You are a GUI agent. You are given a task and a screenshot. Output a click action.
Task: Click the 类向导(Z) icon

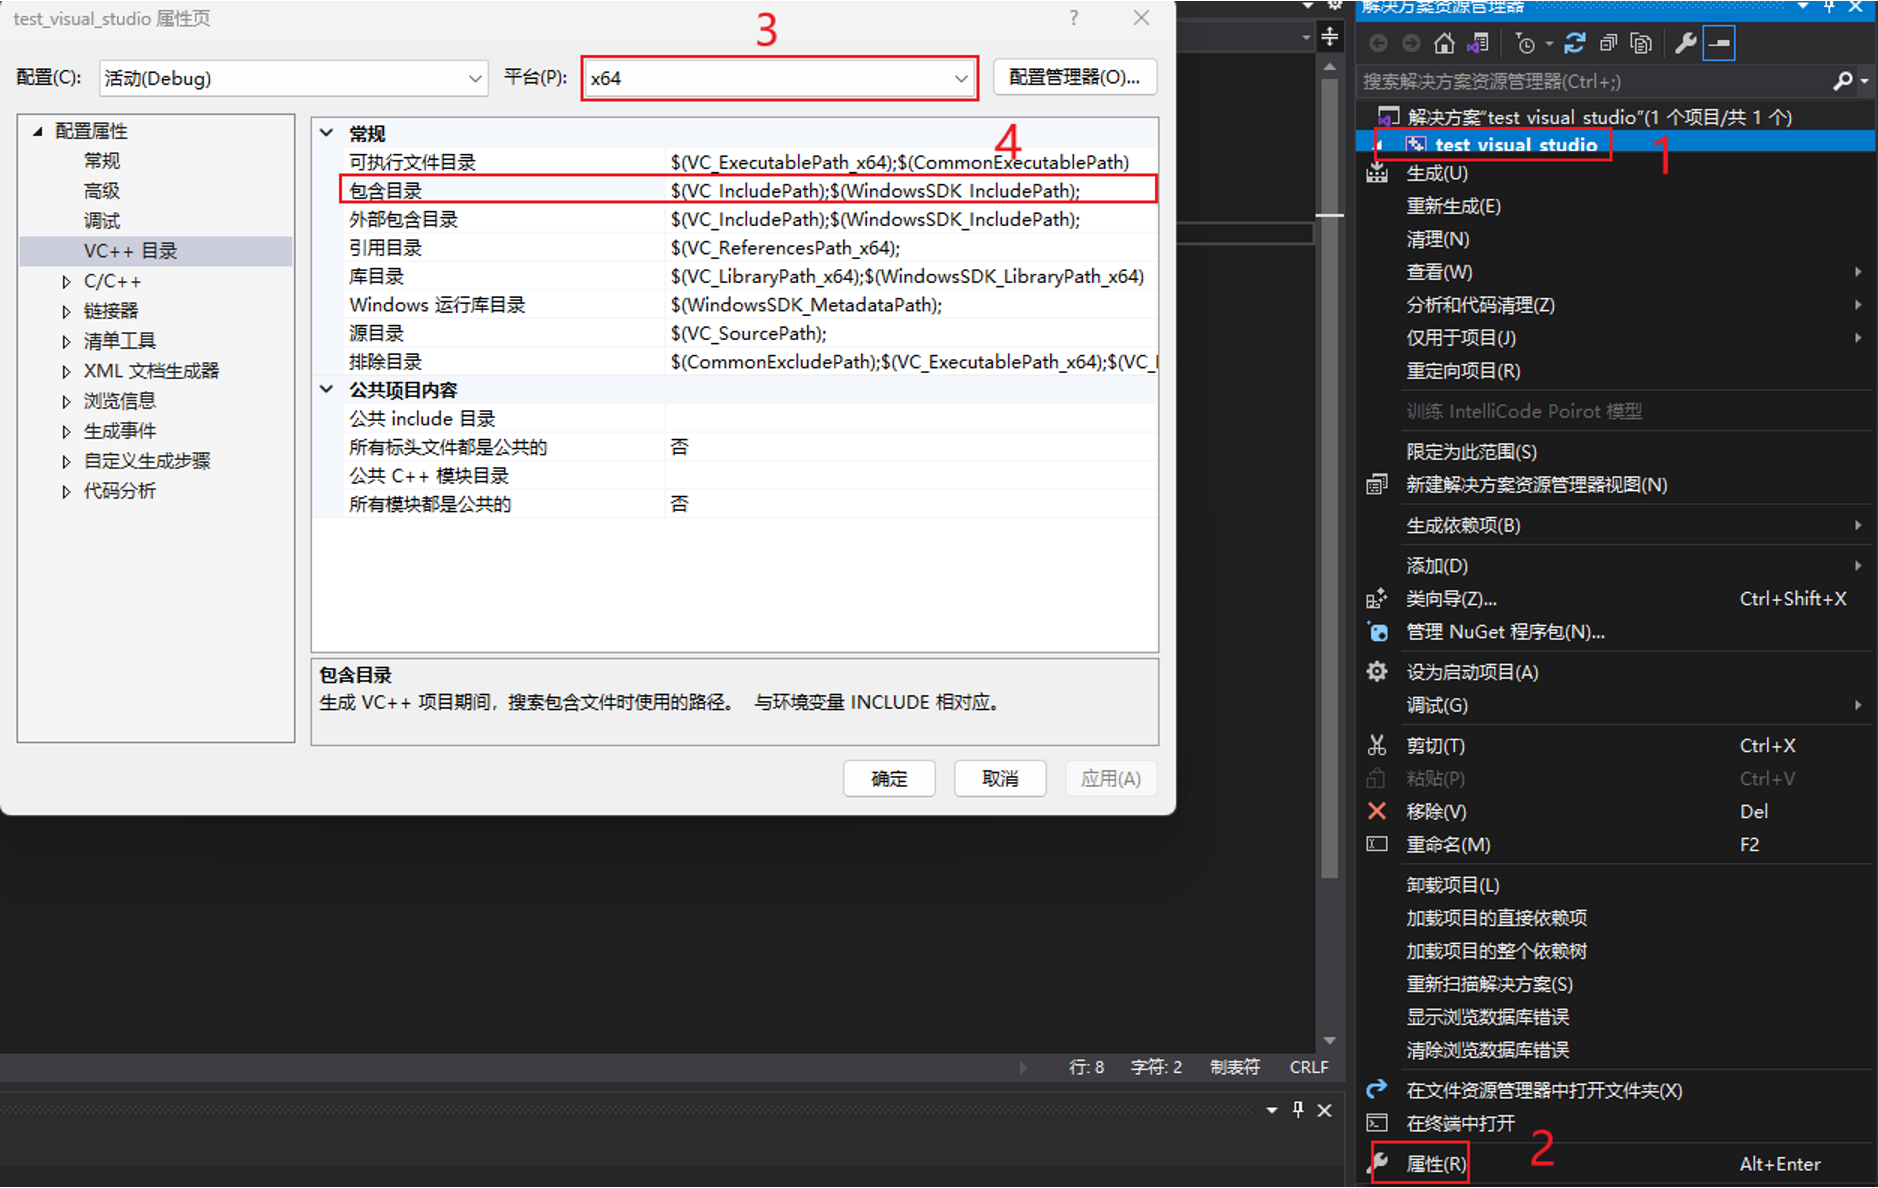pos(1377,598)
